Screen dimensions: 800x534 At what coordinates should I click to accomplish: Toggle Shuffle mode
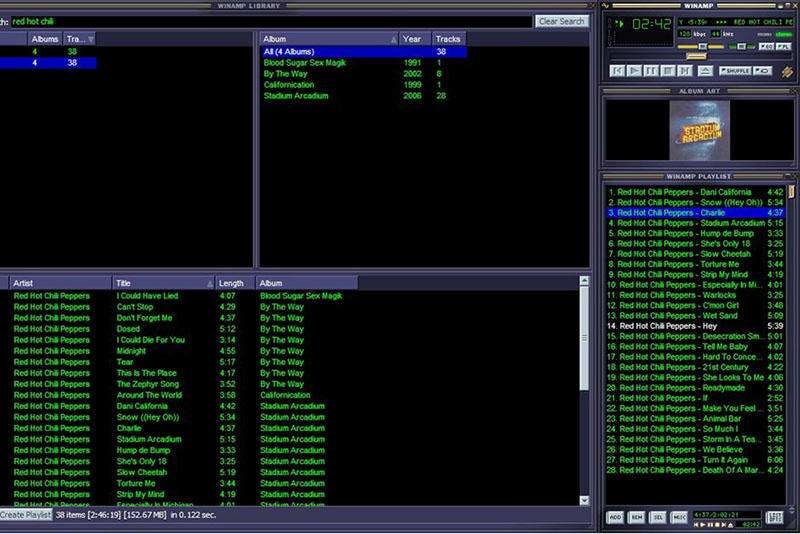point(735,71)
